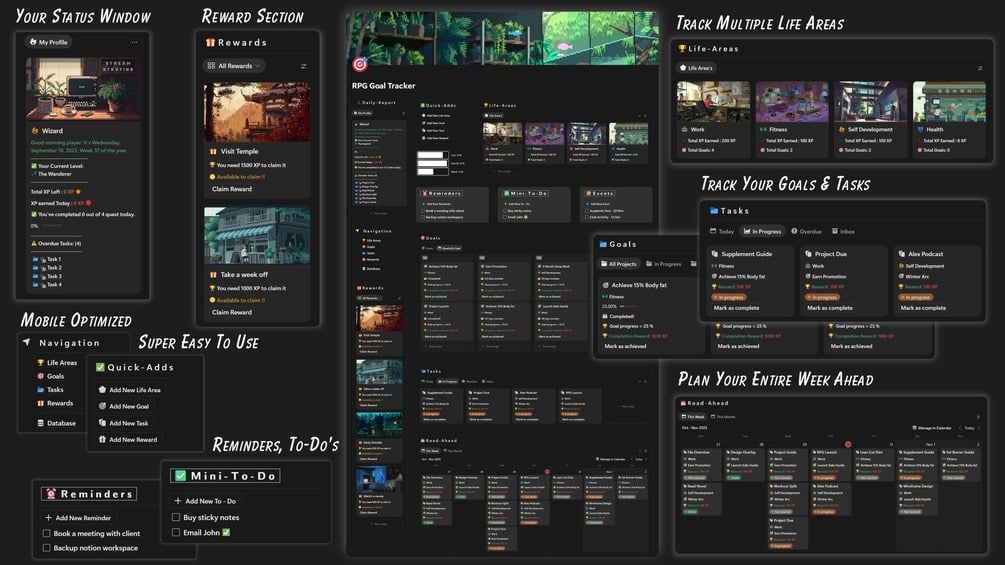This screenshot has height=565, width=1005.
Task: Open the Work life-area cover image
Action: tap(713, 101)
